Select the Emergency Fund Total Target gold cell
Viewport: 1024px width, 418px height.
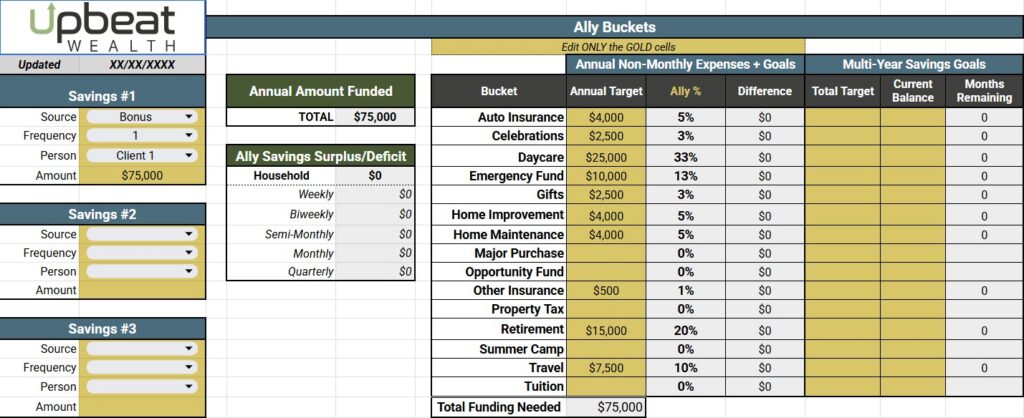coord(842,176)
